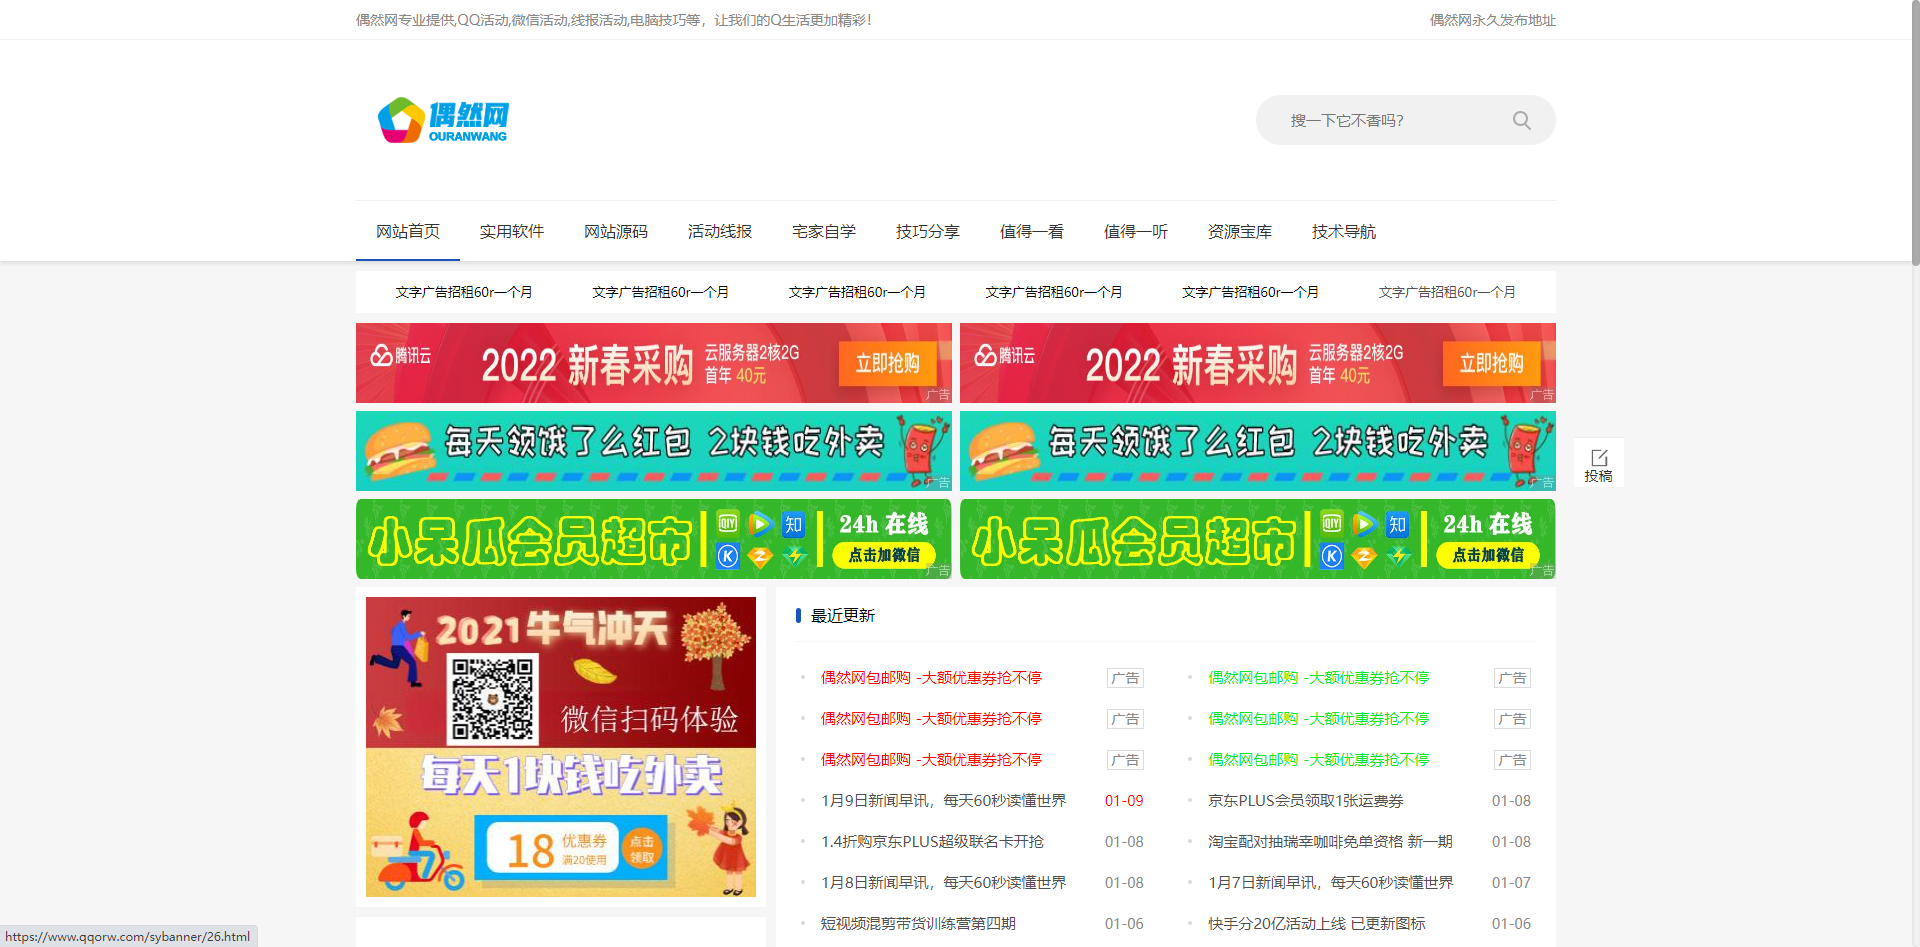Screen dimensions: 1920x947
Task: Open 淘宝配对抽瑞幸咖啡免单资格 article
Action: pos(1330,842)
